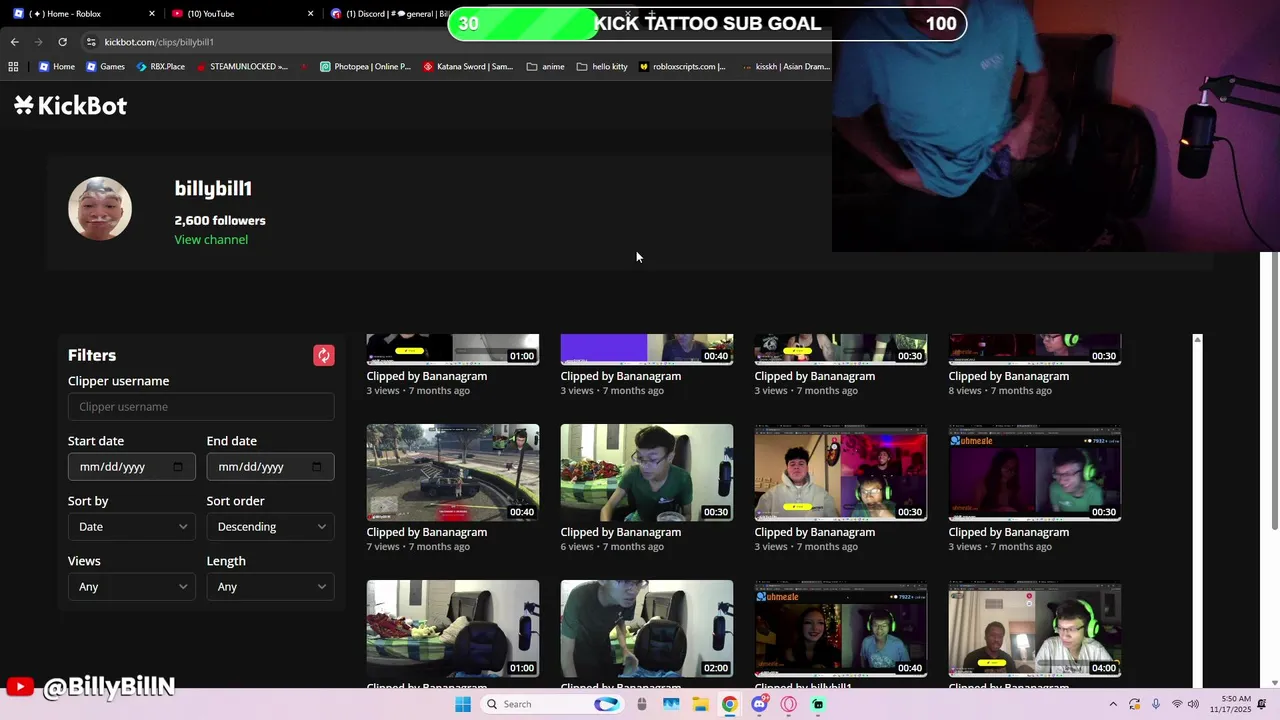The height and width of the screenshot is (720, 1280).
Task: Click the Start date field
Action: click(x=131, y=467)
